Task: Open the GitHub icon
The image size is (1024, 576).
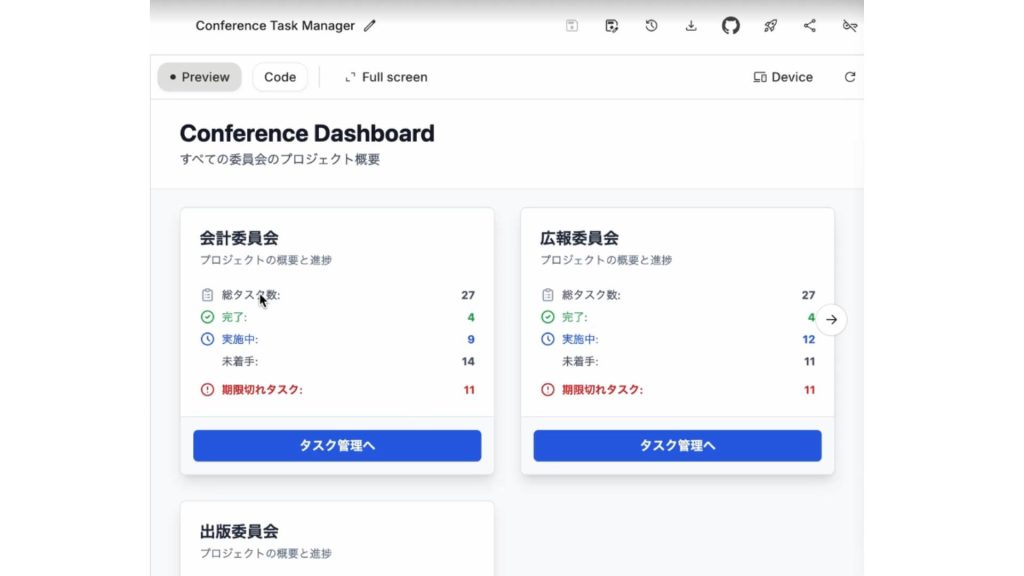Action: 731,26
